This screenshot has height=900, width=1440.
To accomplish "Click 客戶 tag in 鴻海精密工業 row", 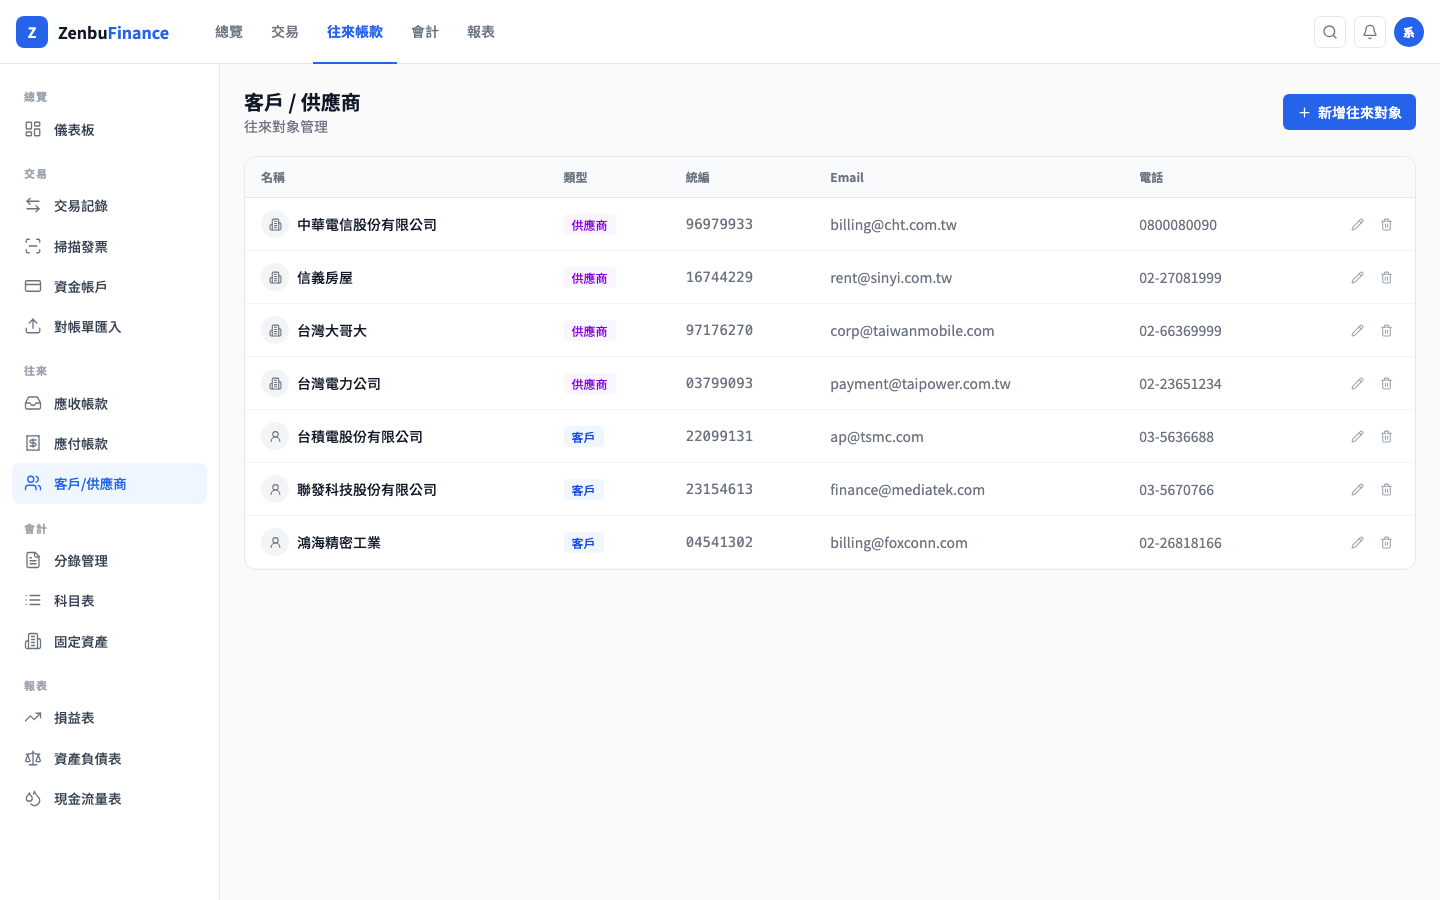I will point(583,543).
